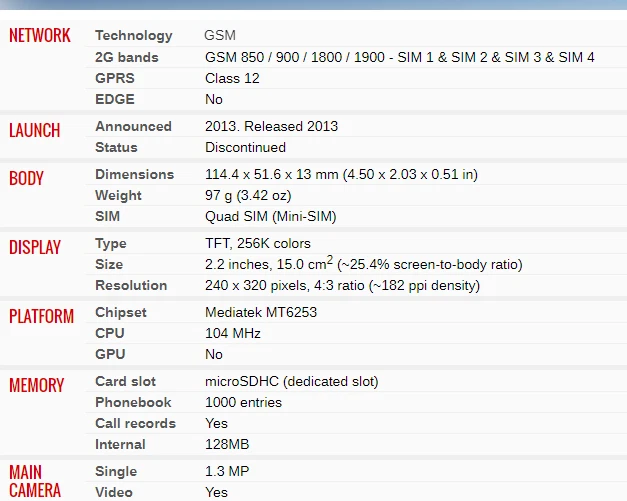
Task: Open the CPU glossary link
Action: point(109,333)
